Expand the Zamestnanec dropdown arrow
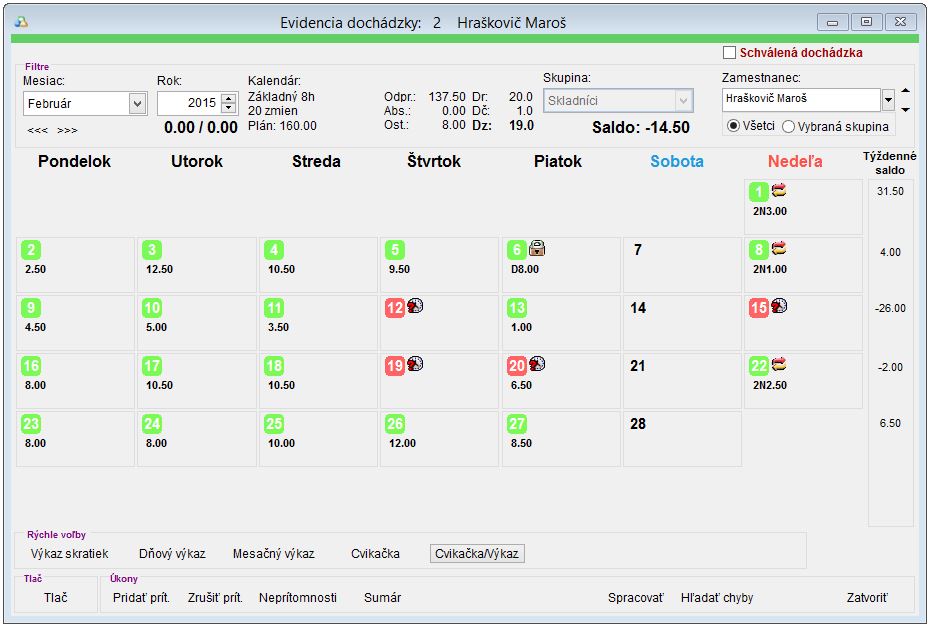This screenshot has width=930, height=630. [888, 100]
